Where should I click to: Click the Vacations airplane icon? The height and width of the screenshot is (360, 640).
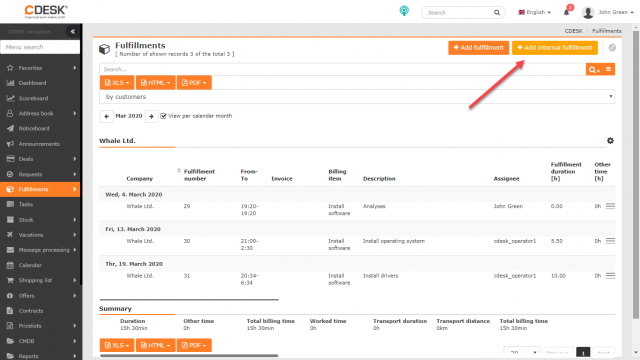coord(10,235)
